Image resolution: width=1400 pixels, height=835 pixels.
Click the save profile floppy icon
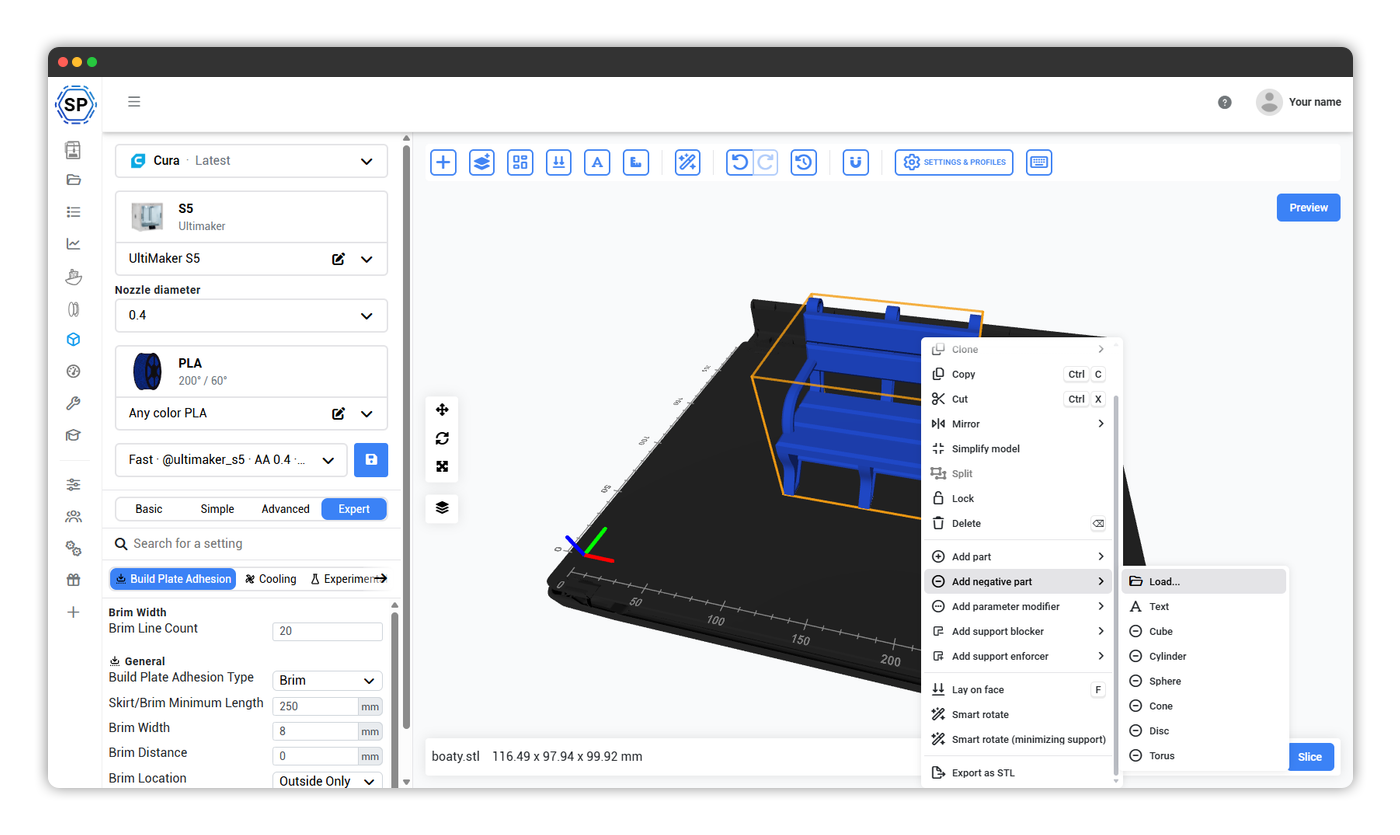tap(371, 460)
